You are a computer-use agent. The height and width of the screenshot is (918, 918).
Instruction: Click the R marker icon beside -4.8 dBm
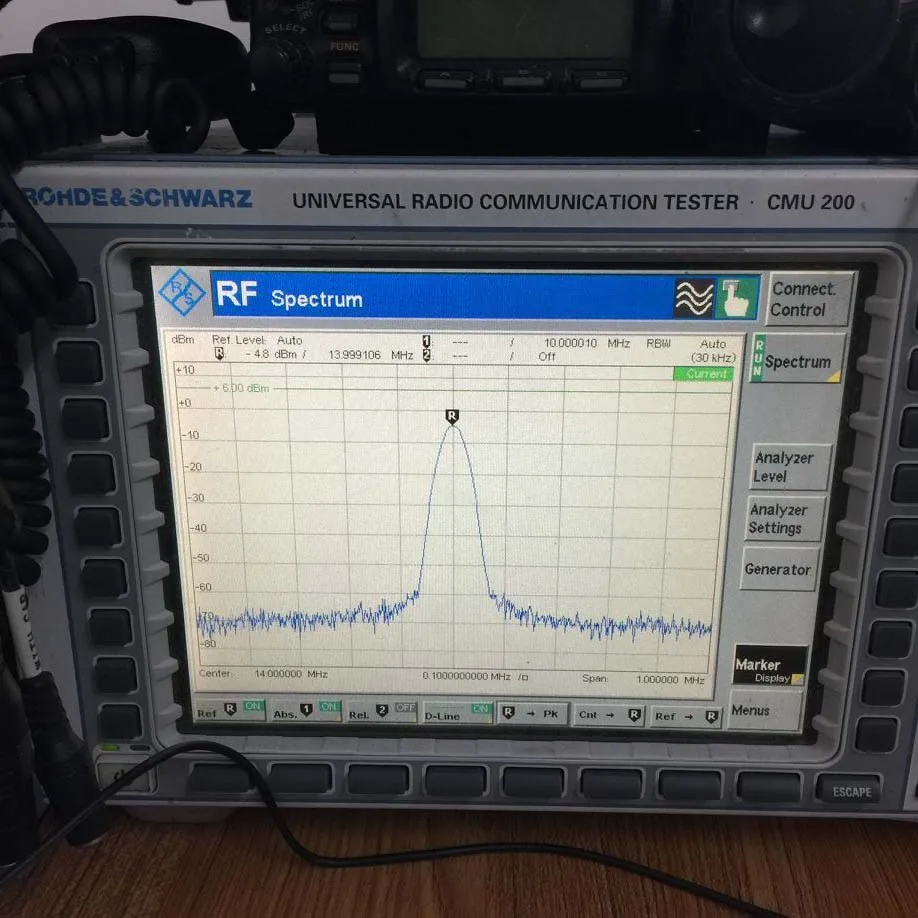coord(220,353)
